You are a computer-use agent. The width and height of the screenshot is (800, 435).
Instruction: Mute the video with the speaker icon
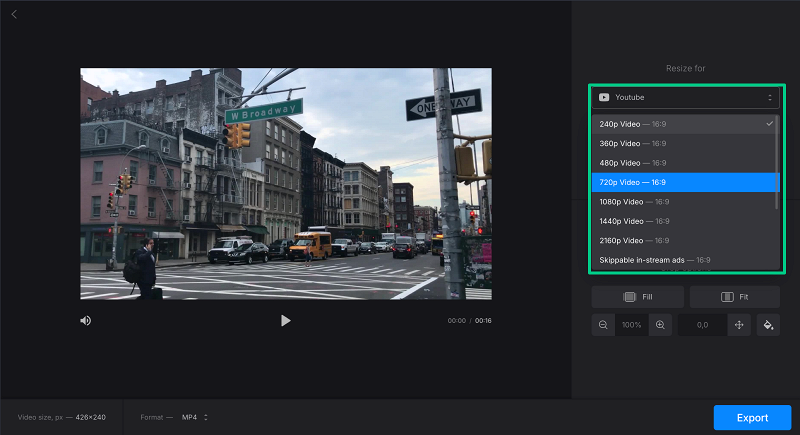pyautogui.click(x=86, y=320)
